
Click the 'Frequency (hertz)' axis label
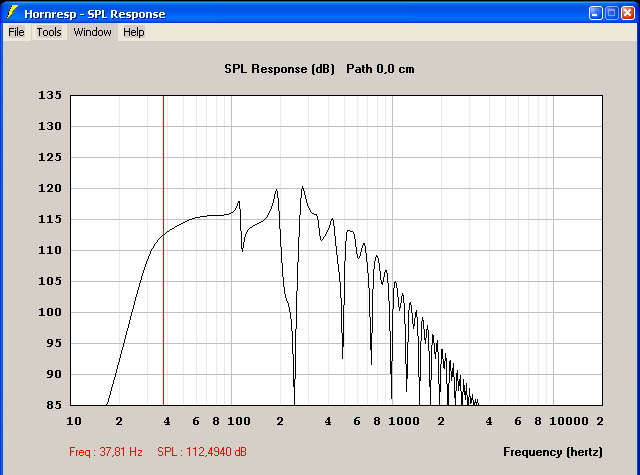[553, 452]
